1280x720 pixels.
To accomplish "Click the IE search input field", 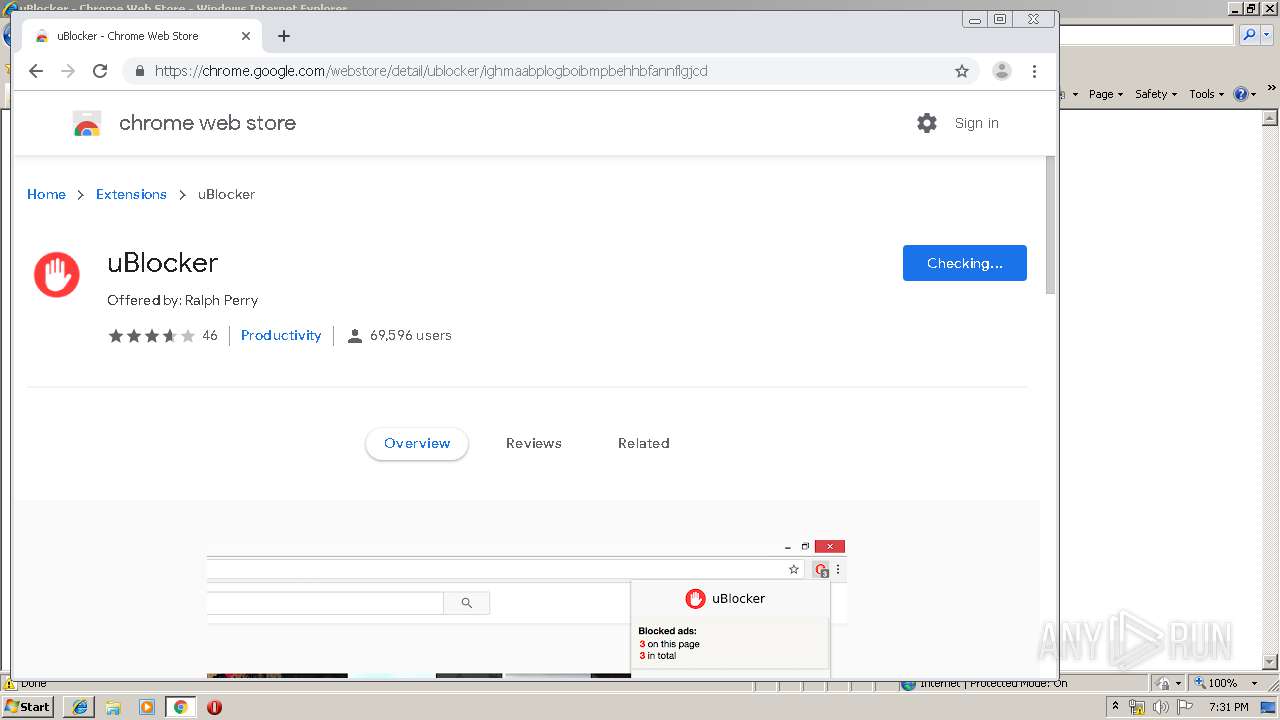I will (1147, 35).
